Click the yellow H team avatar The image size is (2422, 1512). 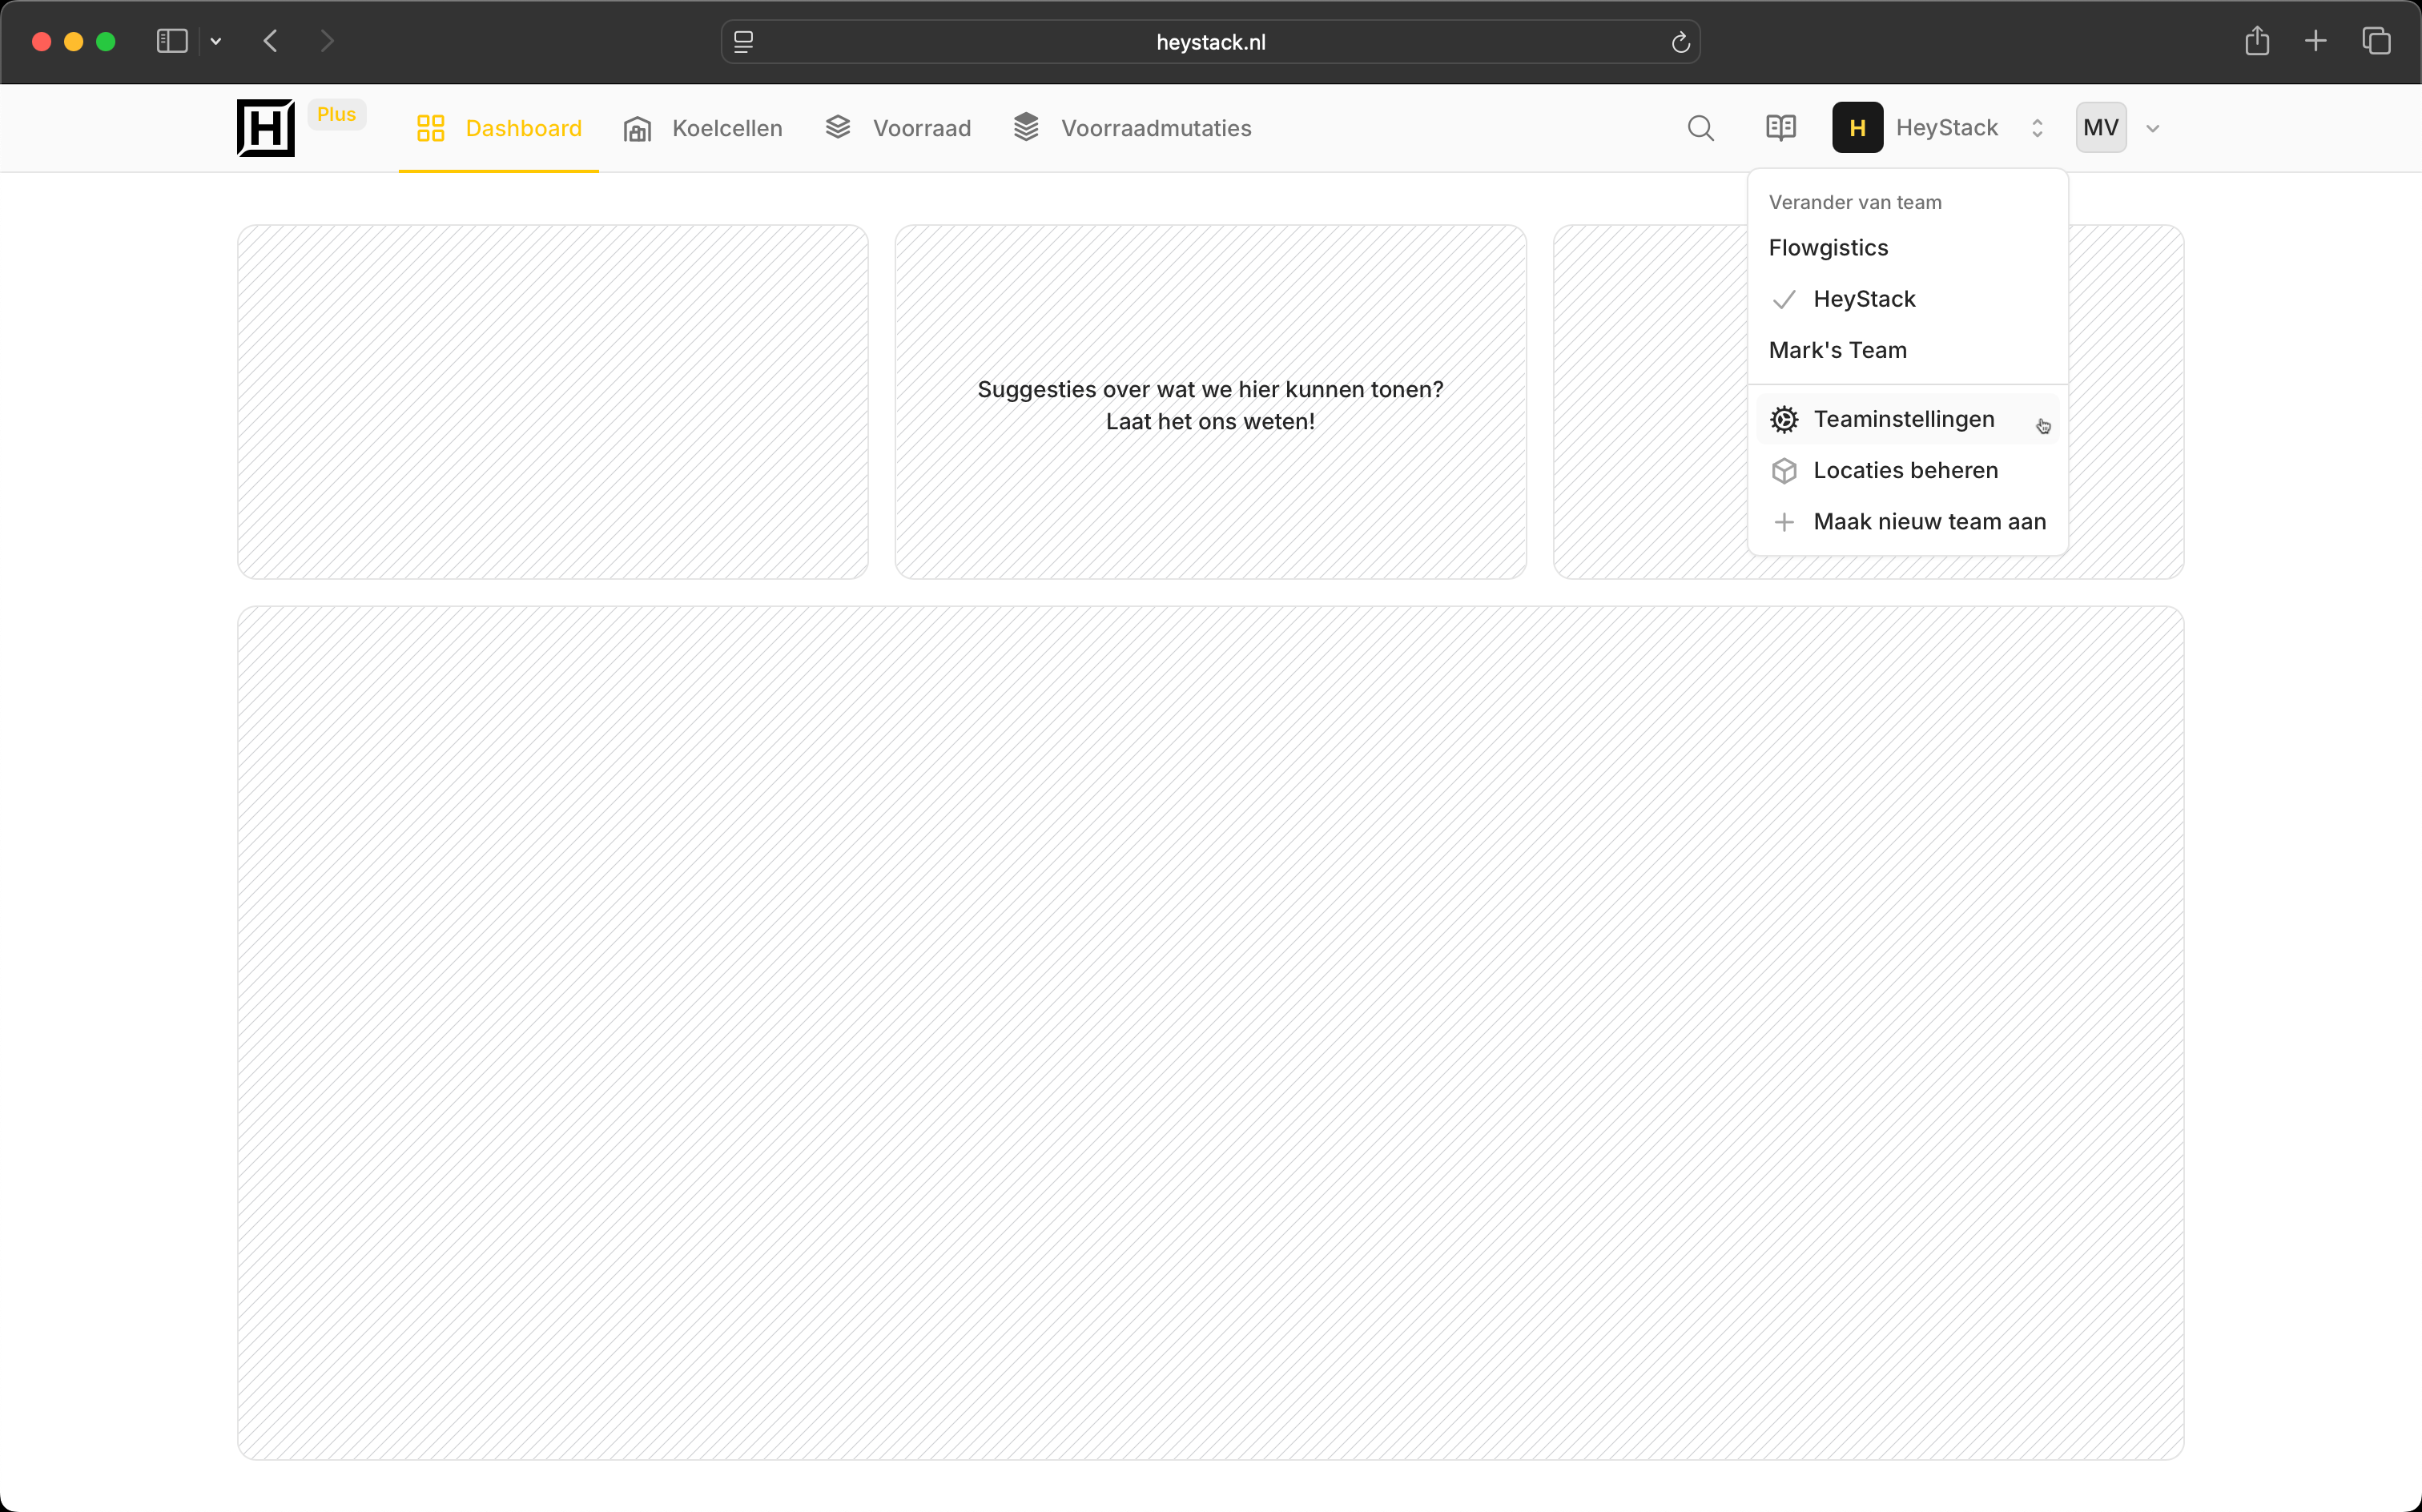(1858, 128)
